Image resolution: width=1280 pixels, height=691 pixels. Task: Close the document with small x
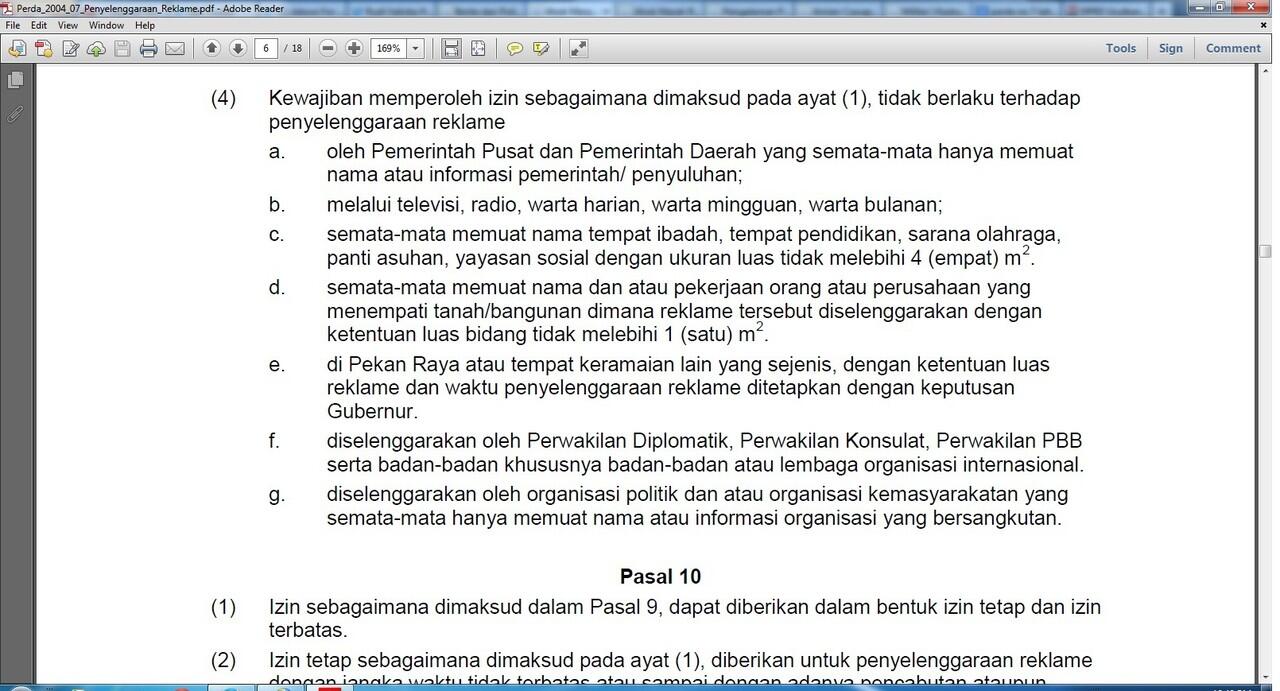click(1266, 25)
